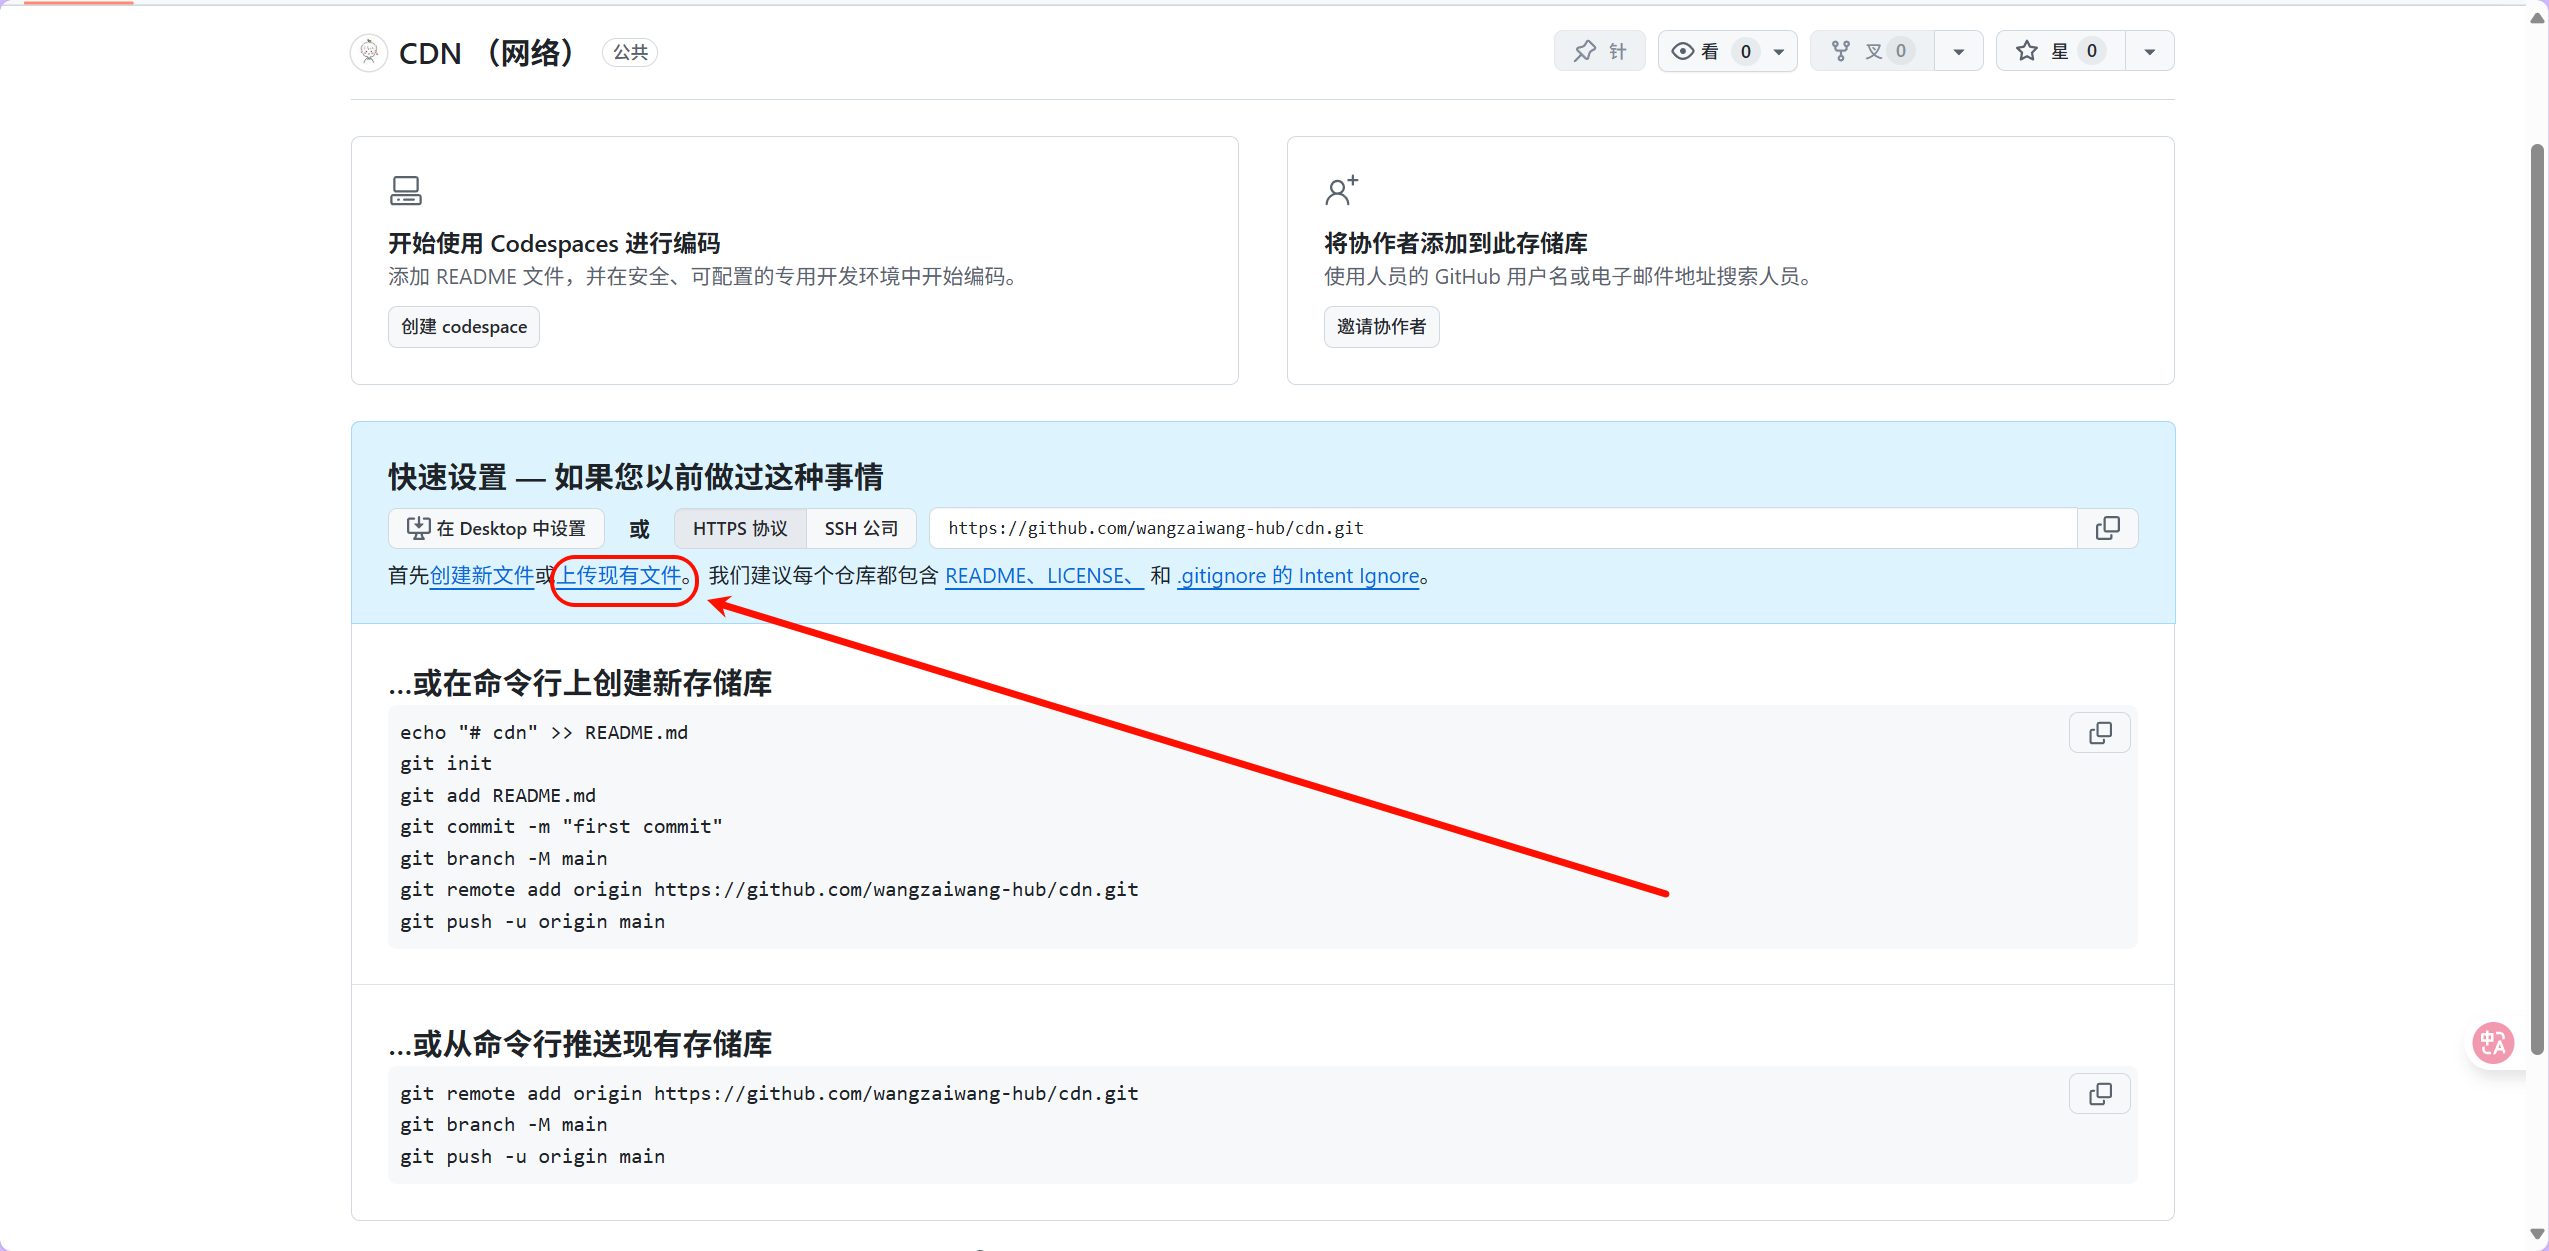Expand the fork options dropdown arrow
This screenshot has width=2549, height=1251.
coord(1959,51)
